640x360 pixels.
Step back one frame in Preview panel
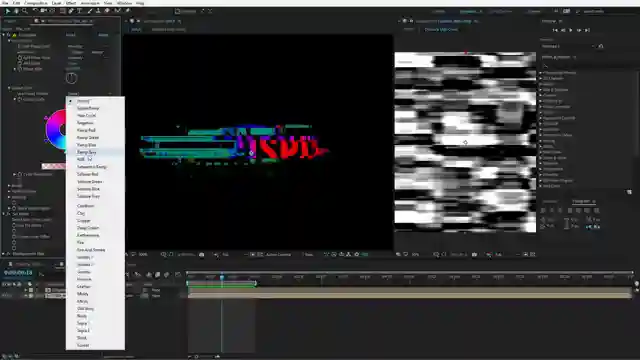tap(563, 30)
